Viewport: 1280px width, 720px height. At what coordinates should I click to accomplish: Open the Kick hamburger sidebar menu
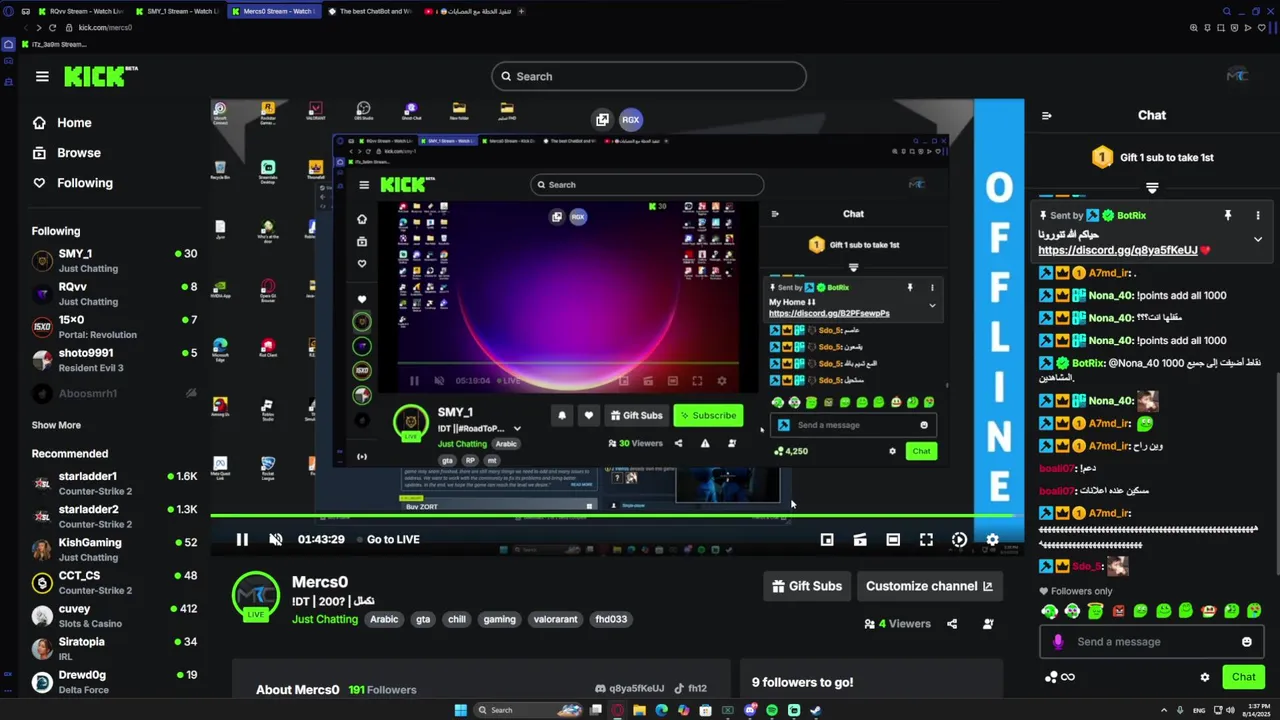pos(42,76)
